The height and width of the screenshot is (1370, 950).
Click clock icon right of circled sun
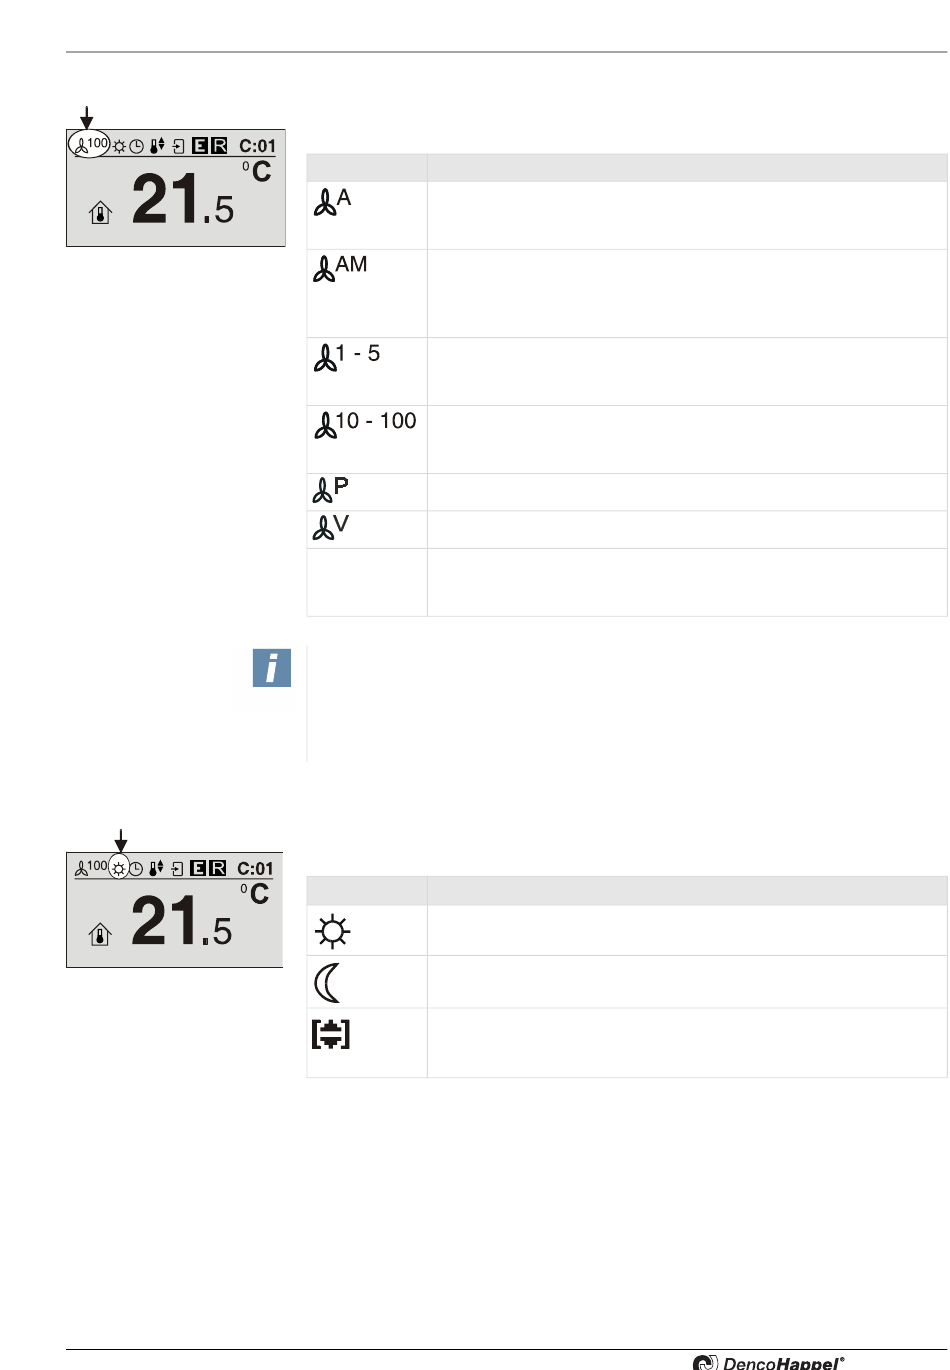click(137, 869)
